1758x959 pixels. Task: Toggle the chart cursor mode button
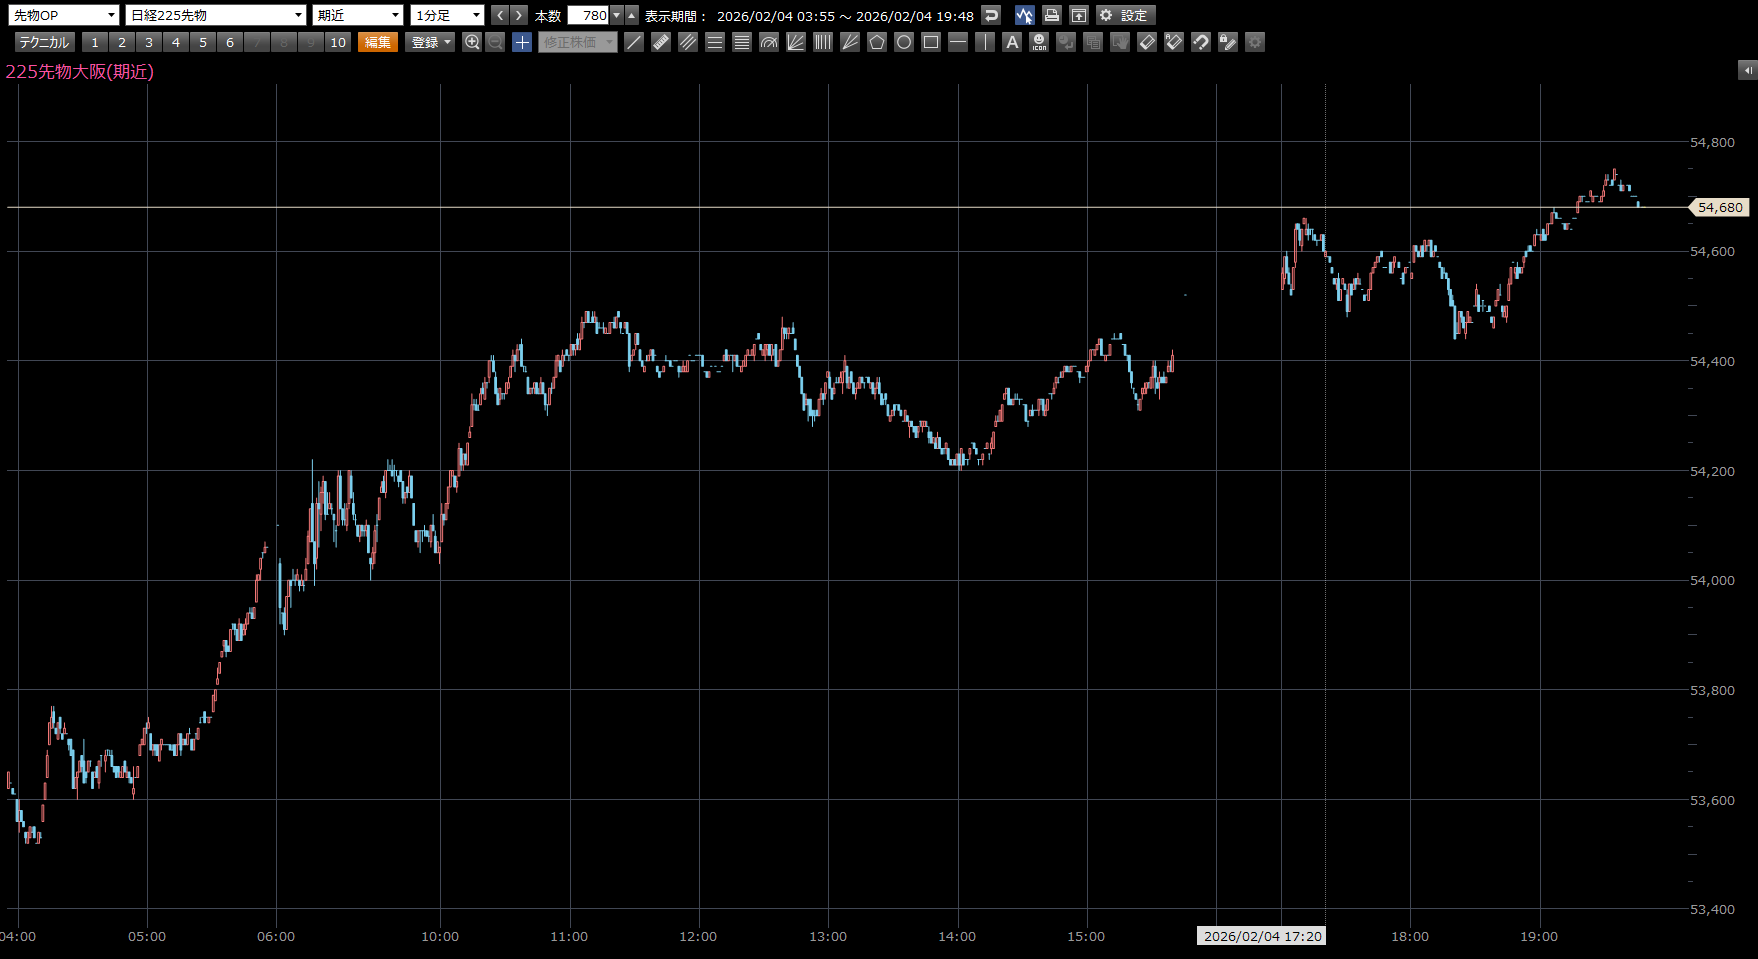[1024, 15]
